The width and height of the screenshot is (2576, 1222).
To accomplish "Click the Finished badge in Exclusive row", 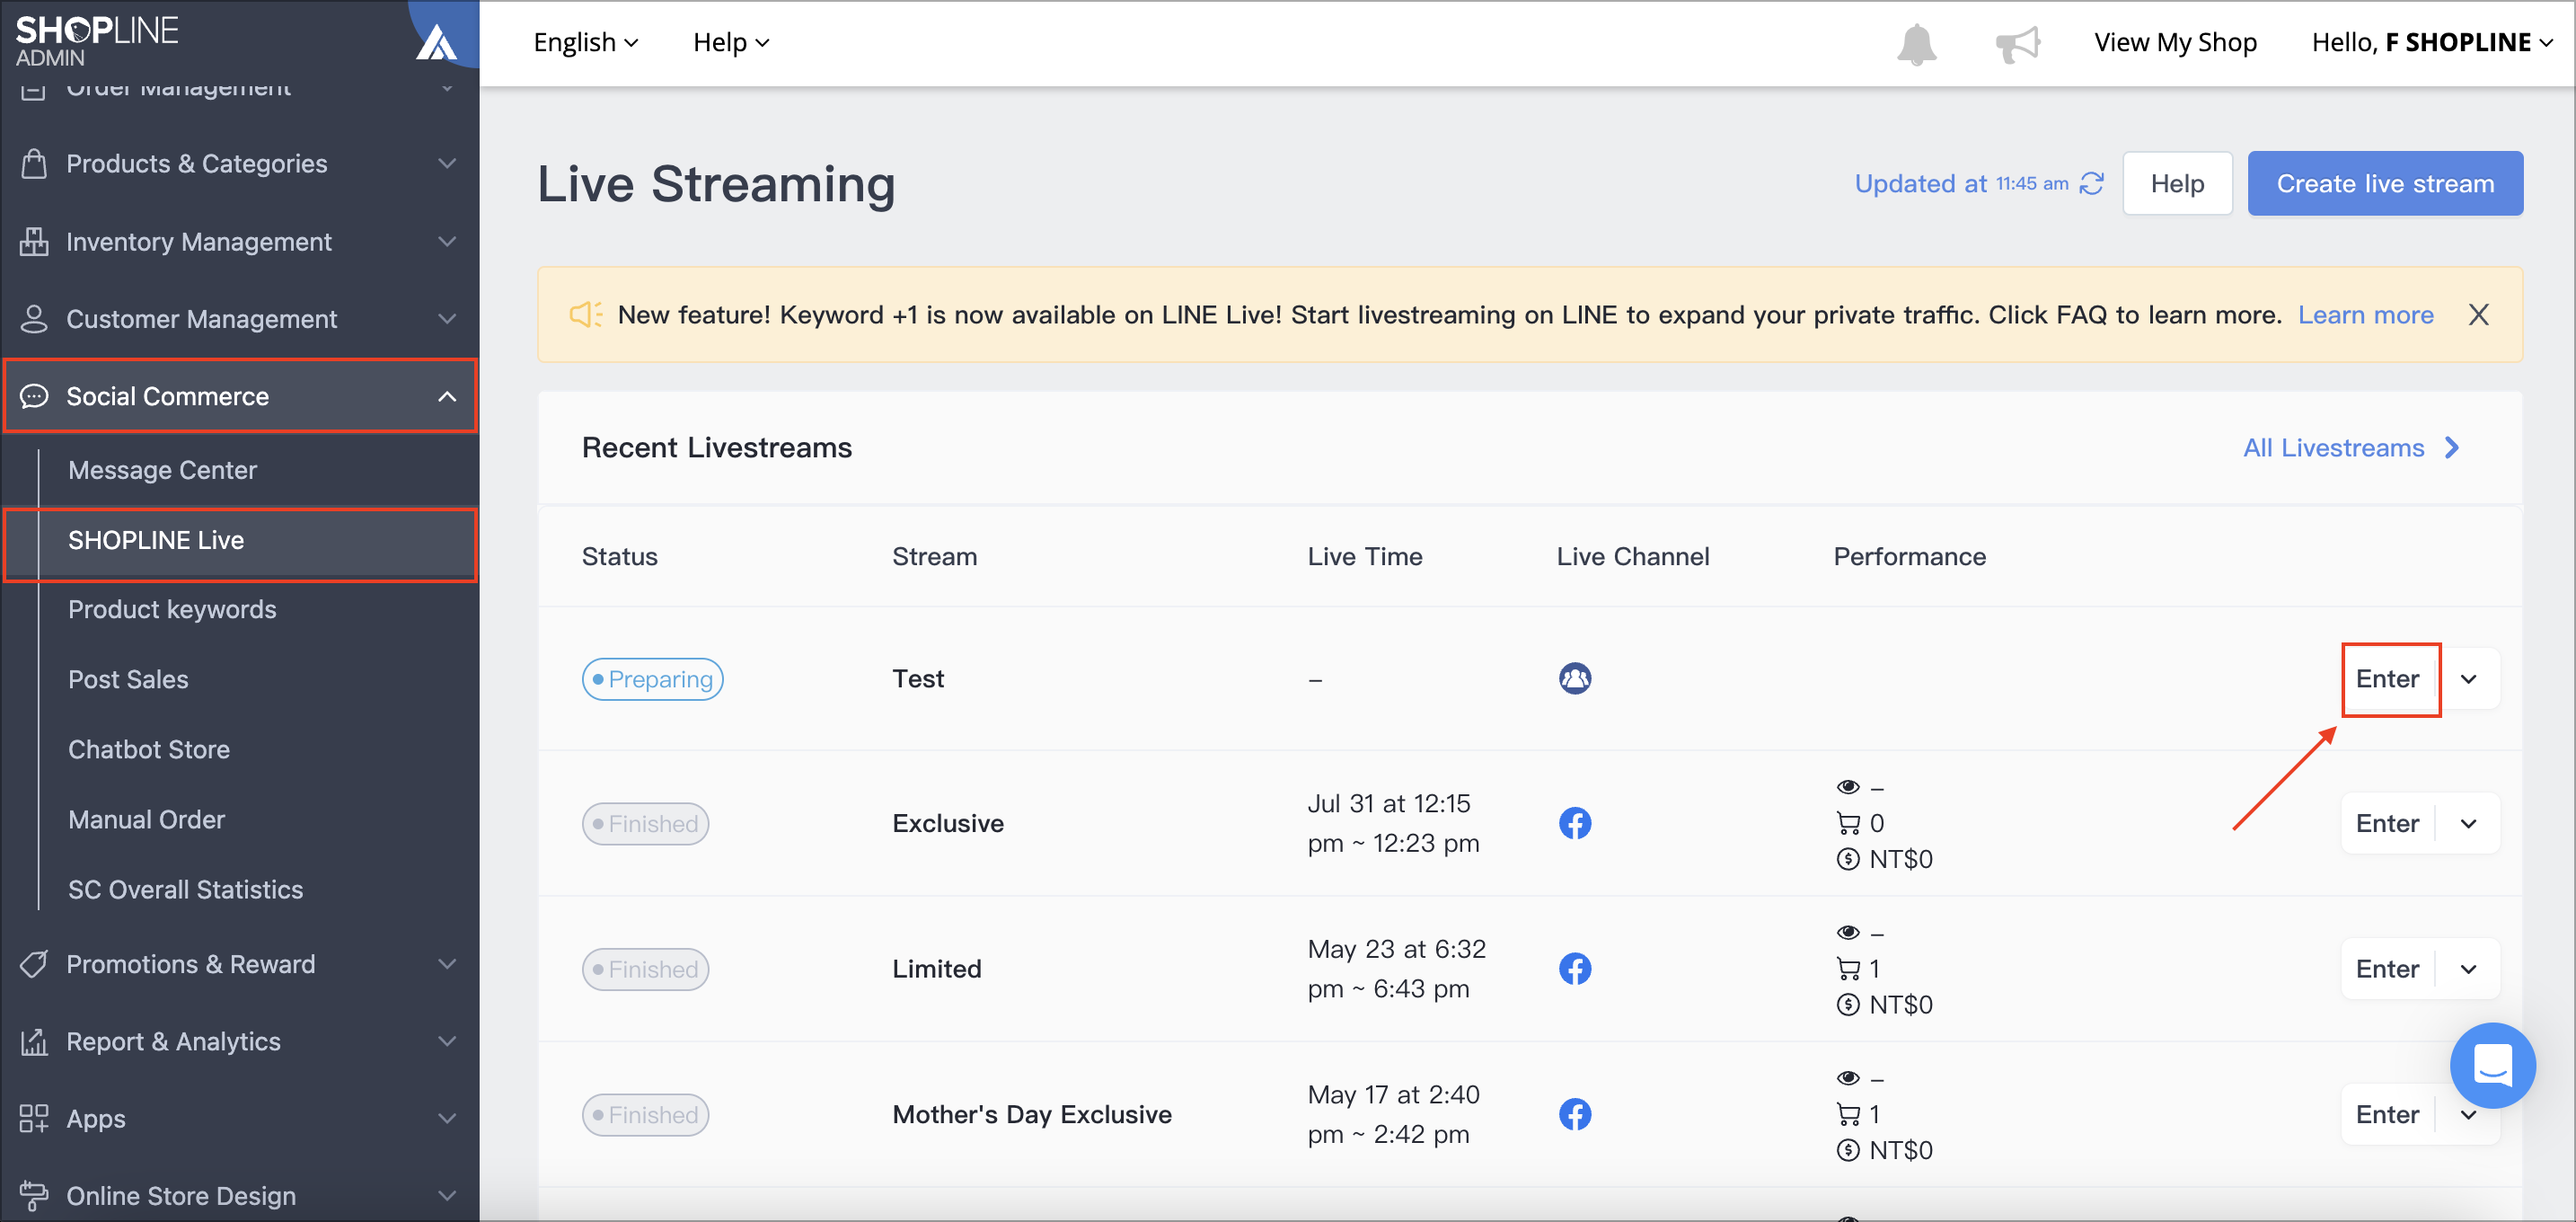I will click(x=645, y=825).
